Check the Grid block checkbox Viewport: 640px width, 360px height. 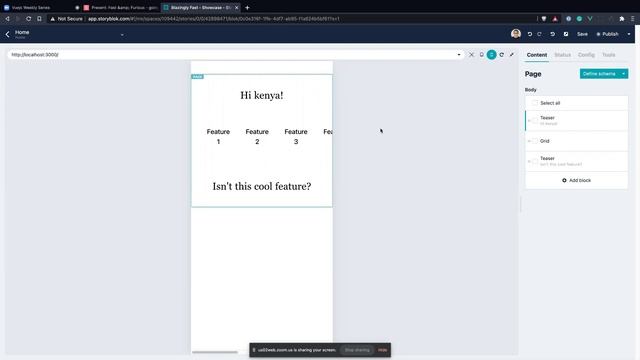point(535,141)
